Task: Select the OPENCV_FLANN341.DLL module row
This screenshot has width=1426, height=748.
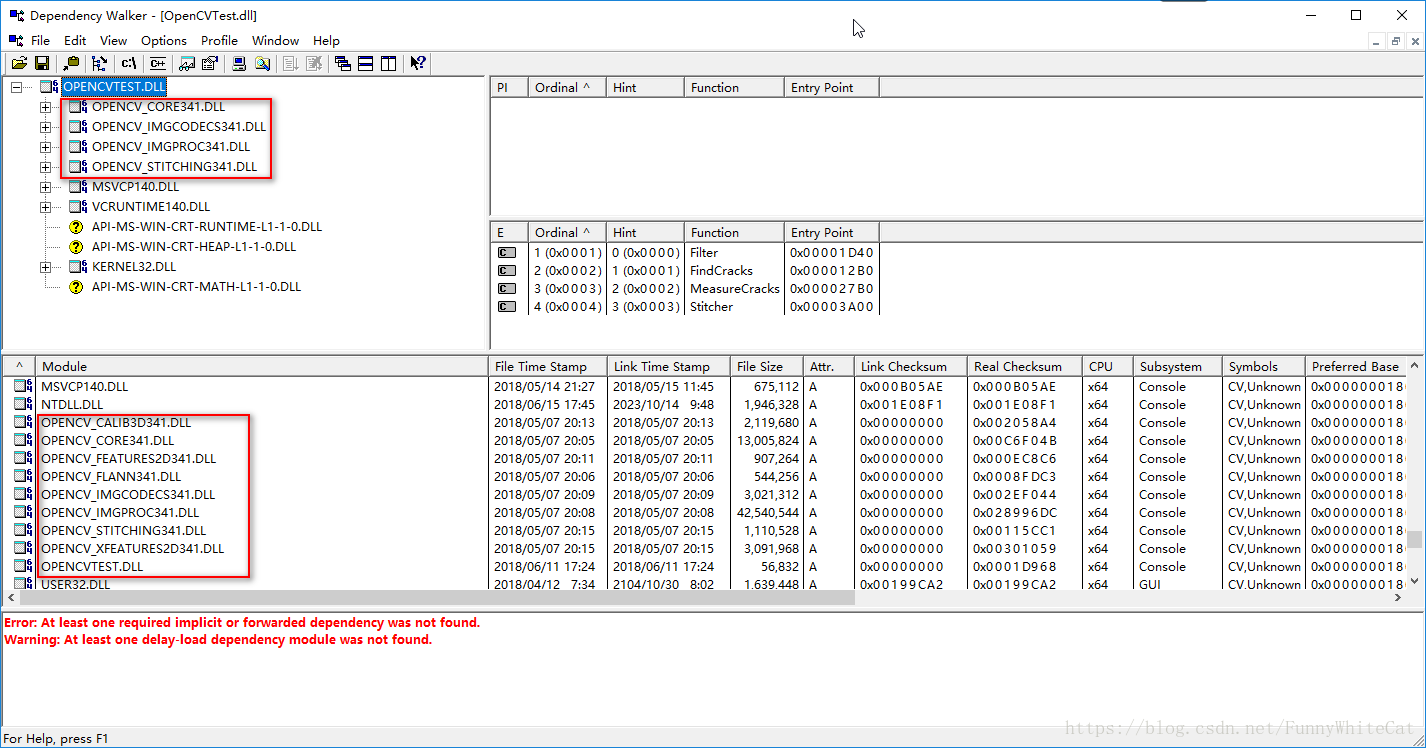Action: pos(703,477)
